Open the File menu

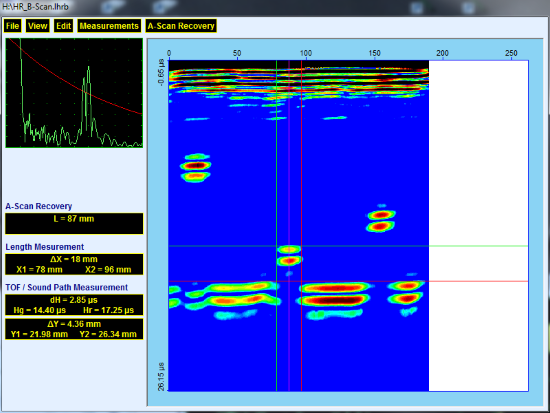point(12,26)
